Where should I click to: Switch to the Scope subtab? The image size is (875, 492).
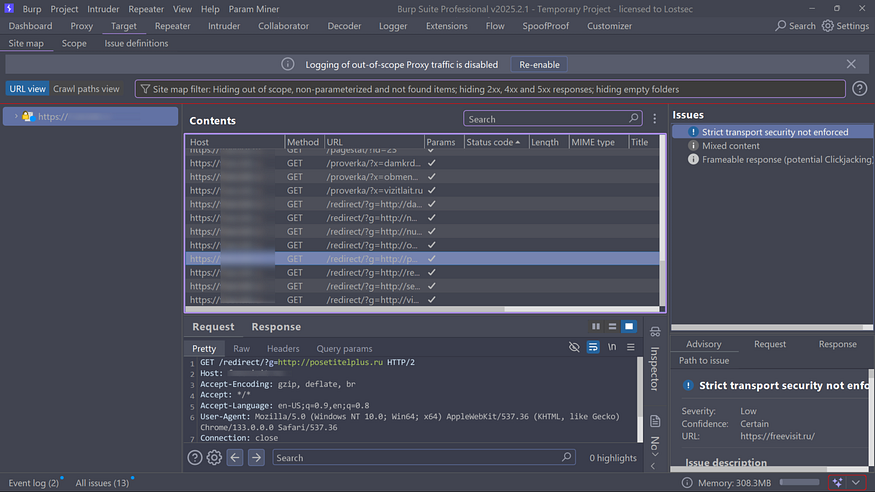click(x=74, y=43)
